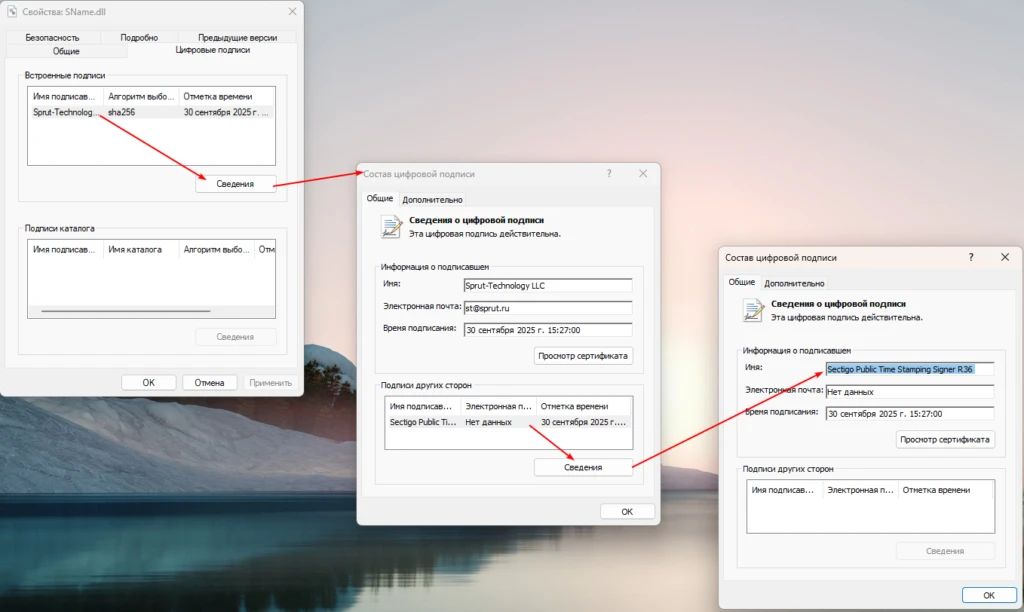Open the Подробно tab
Screen dimensions: 1024x612
tap(139, 37)
